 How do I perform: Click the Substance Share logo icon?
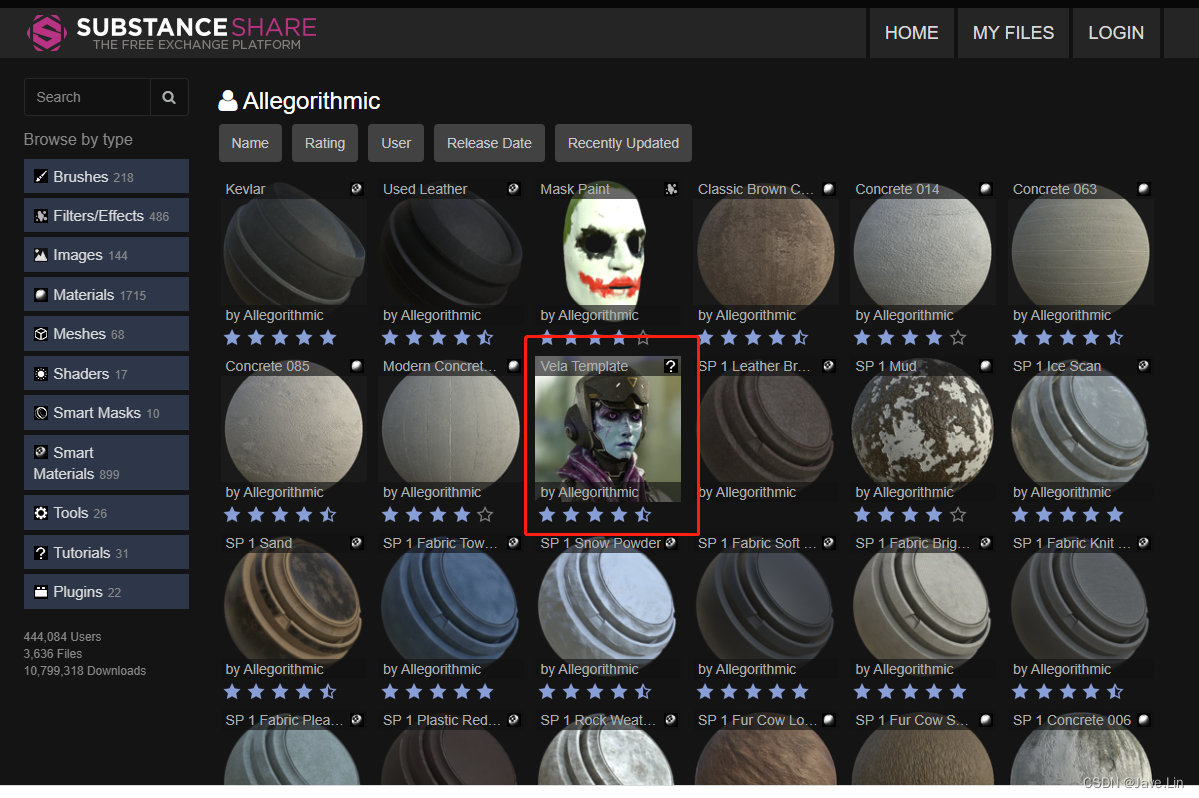(46, 33)
